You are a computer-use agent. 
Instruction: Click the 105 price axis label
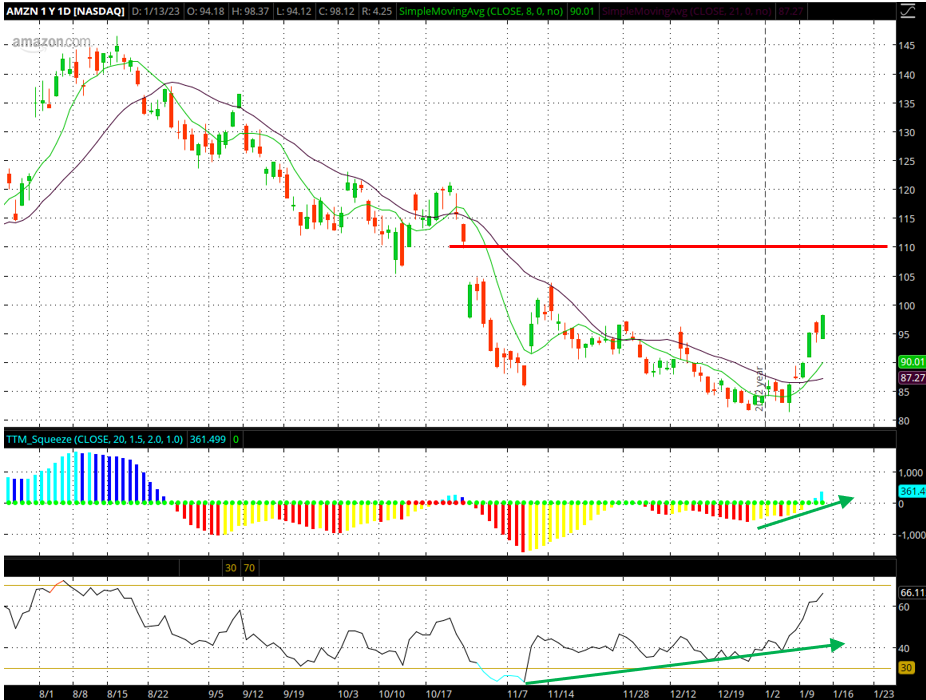907,277
